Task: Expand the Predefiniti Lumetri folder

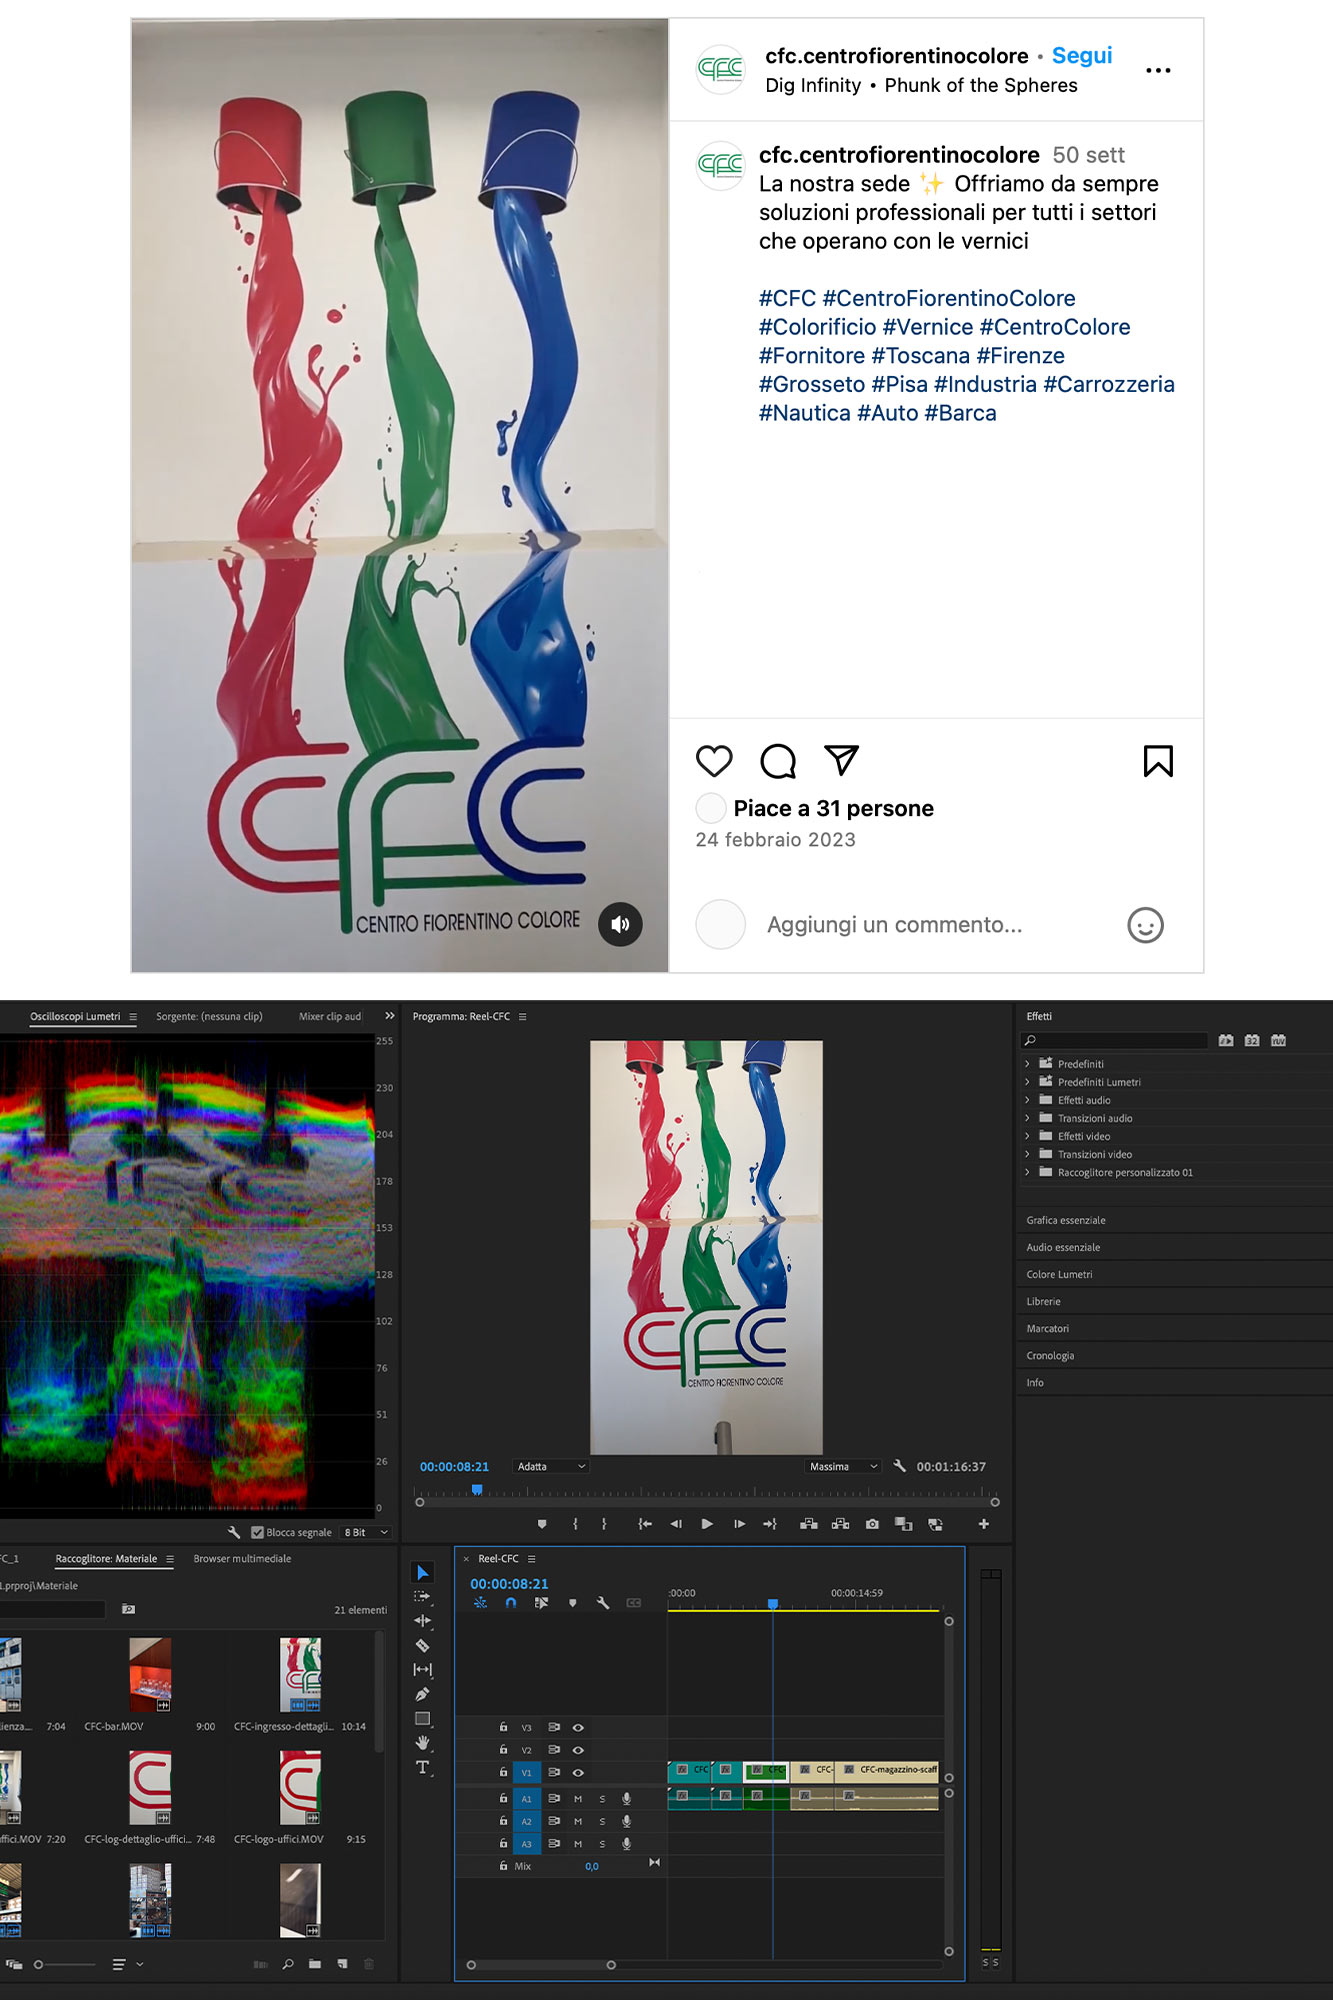Action: (x=1027, y=1081)
